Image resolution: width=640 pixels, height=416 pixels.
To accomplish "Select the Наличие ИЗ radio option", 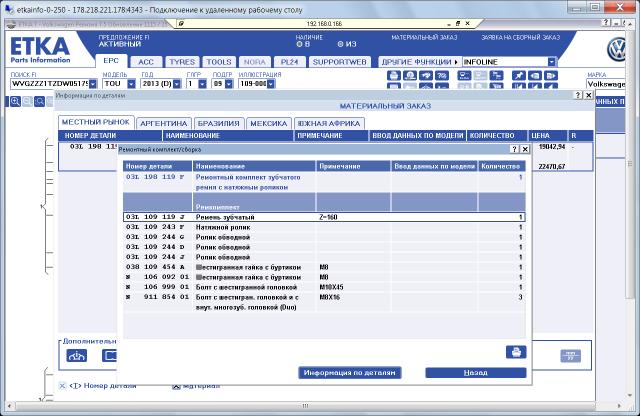I will coord(340,44).
